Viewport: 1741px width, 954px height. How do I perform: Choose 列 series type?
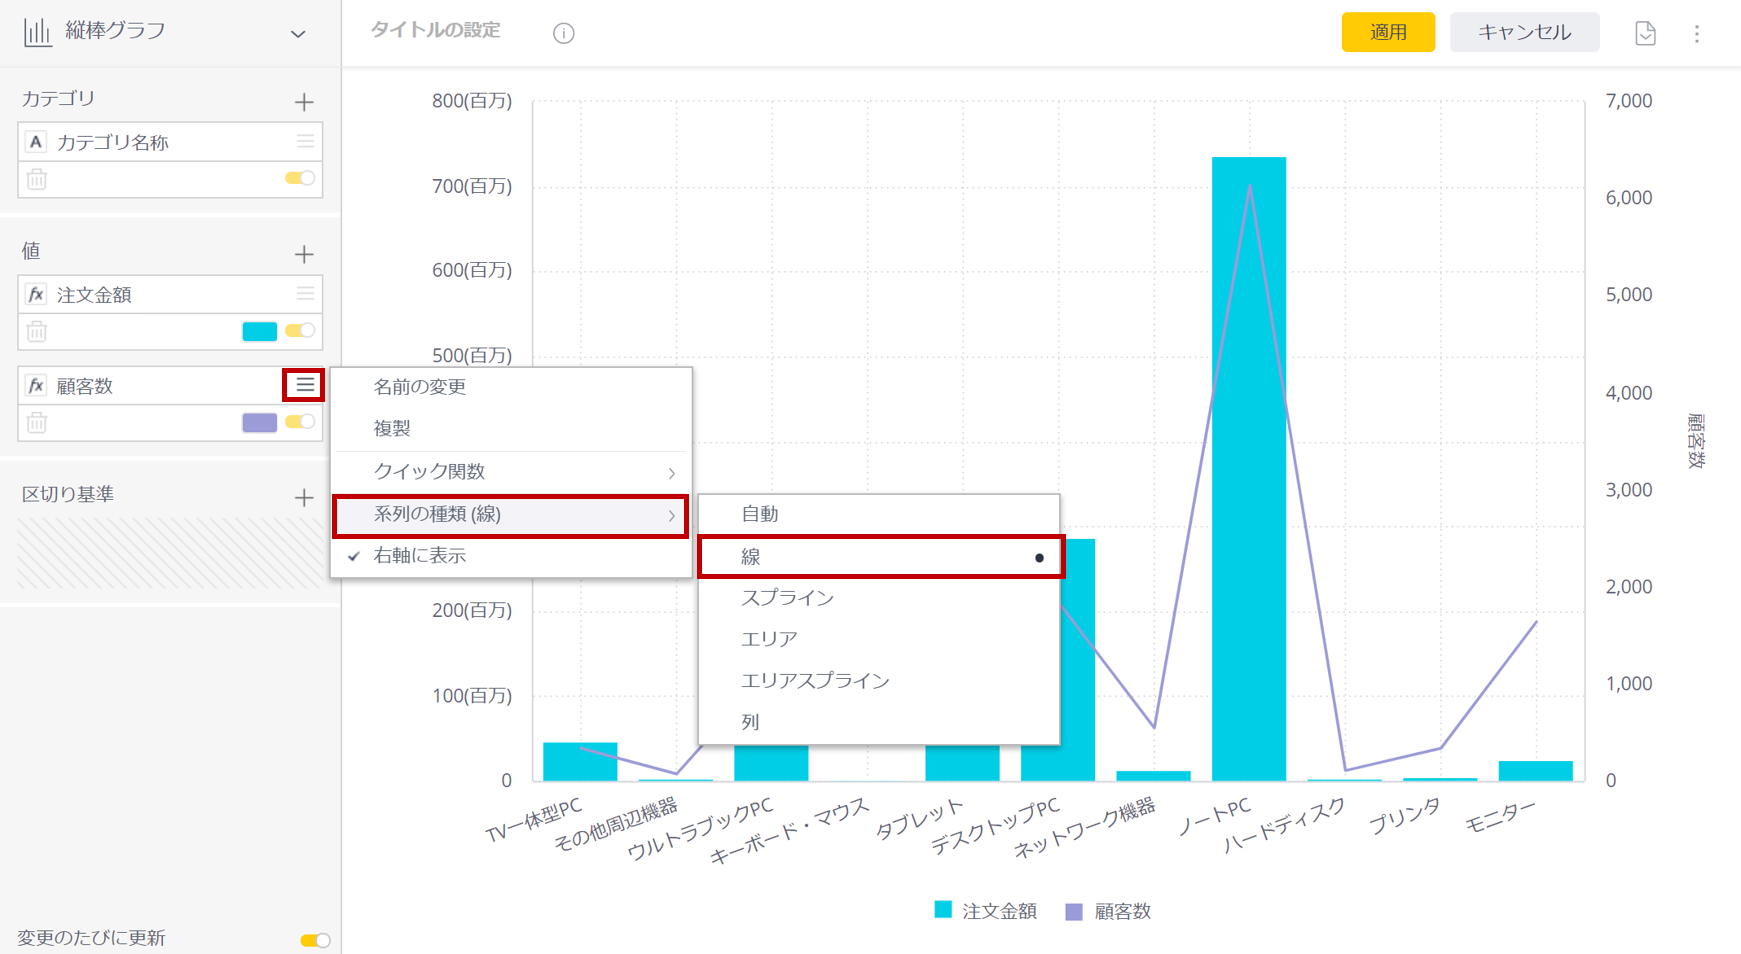coord(879,722)
